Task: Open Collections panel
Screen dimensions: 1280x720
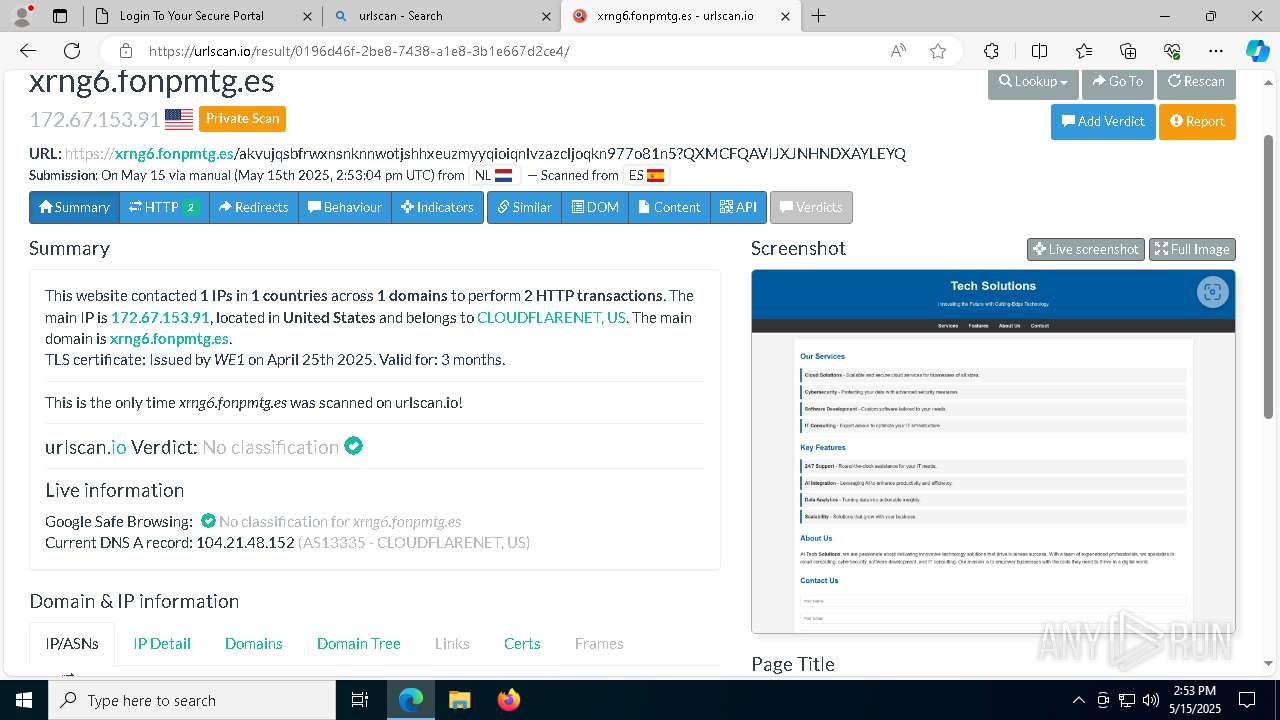Action: [x=1128, y=51]
